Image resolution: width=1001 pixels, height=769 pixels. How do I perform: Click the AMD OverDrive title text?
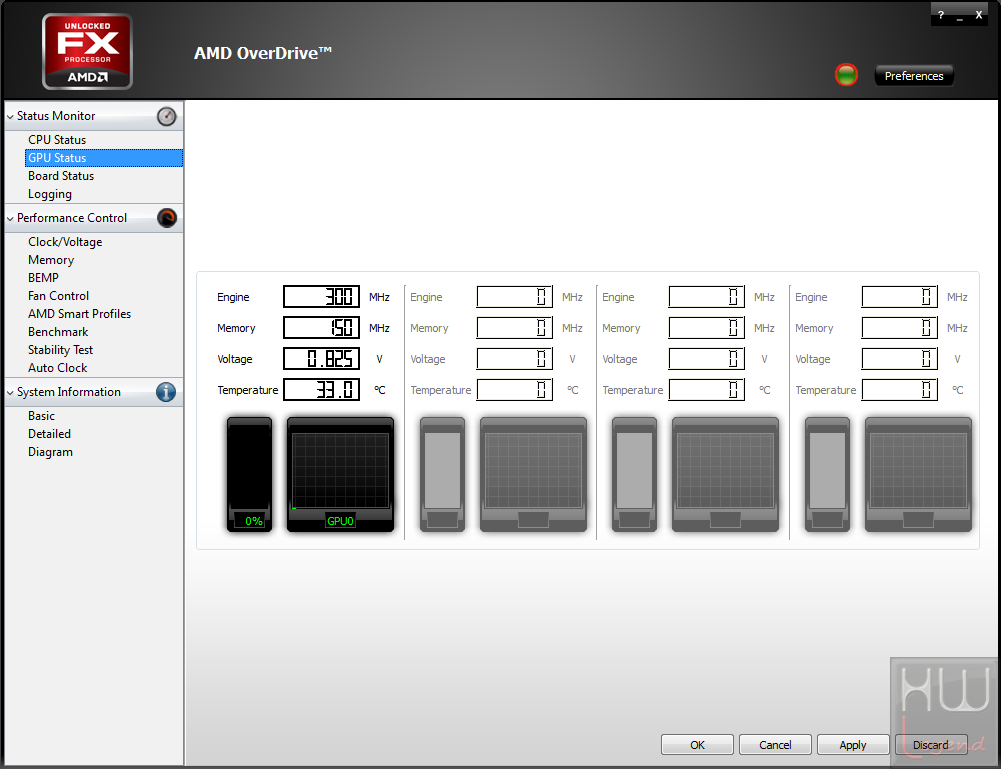pyautogui.click(x=262, y=53)
